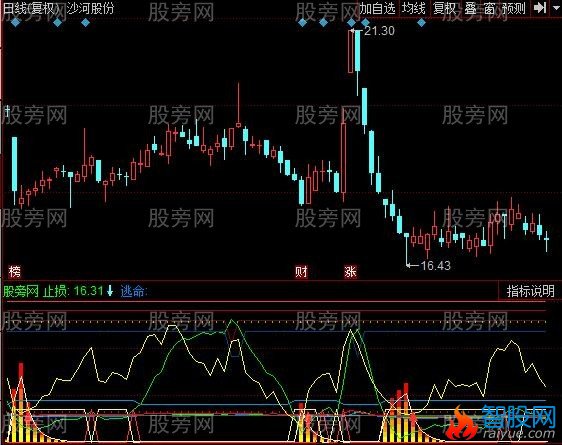The height and width of the screenshot is (445, 562).
Task: Click the 财 event marker
Action: pyautogui.click(x=301, y=272)
